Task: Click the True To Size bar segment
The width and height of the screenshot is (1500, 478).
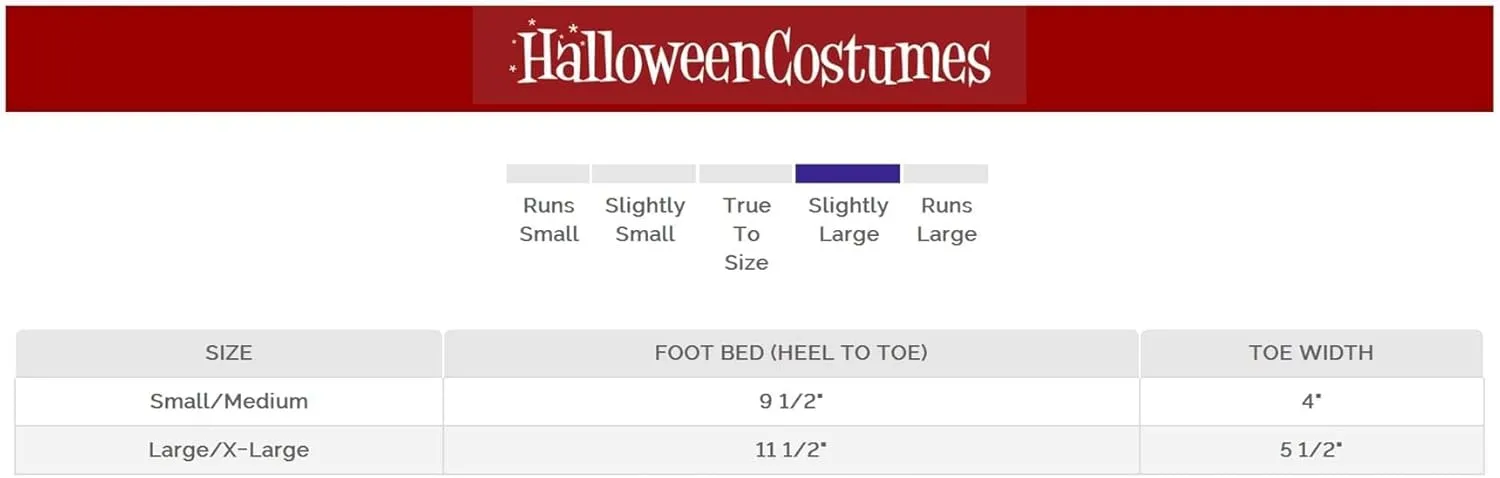Action: click(x=746, y=174)
